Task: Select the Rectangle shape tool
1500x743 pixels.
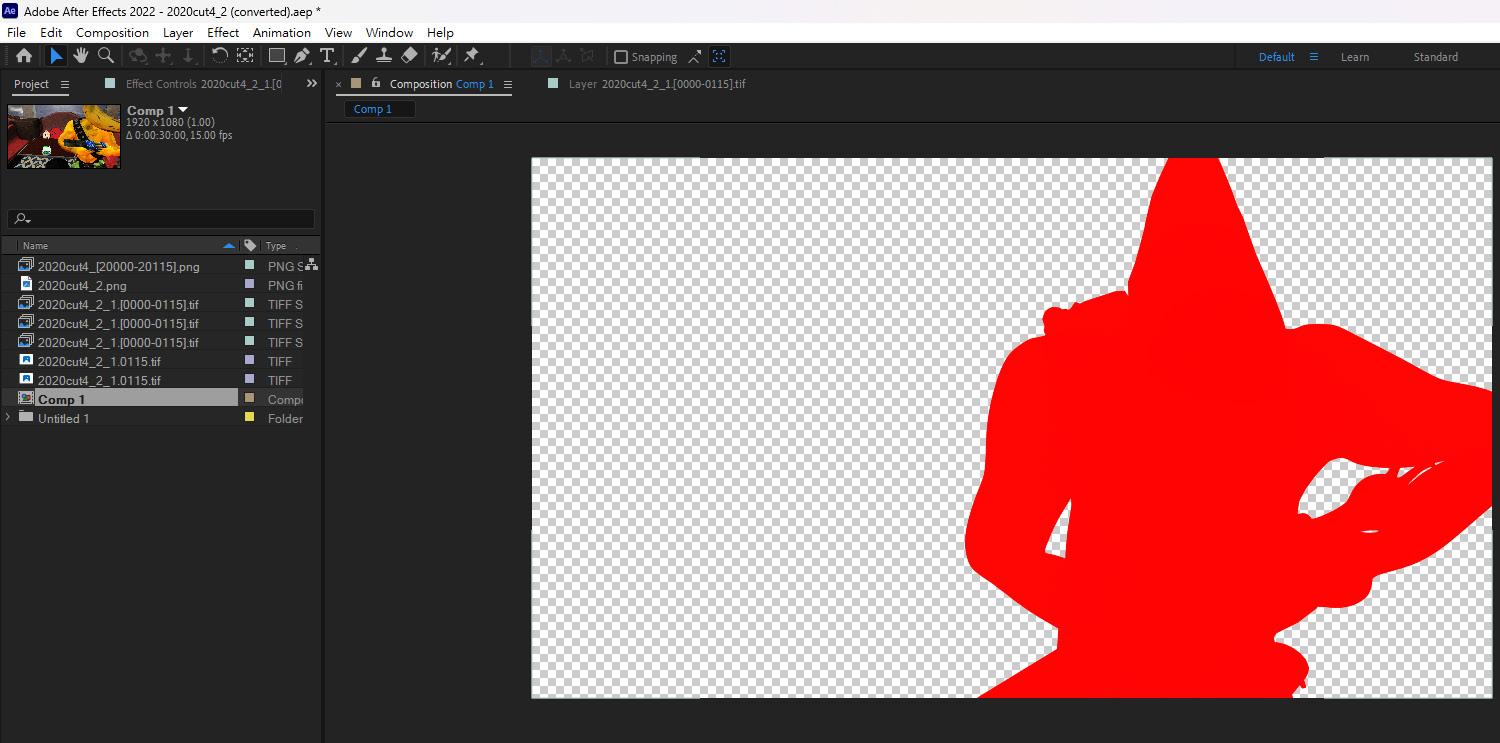Action: coord(278,56)
